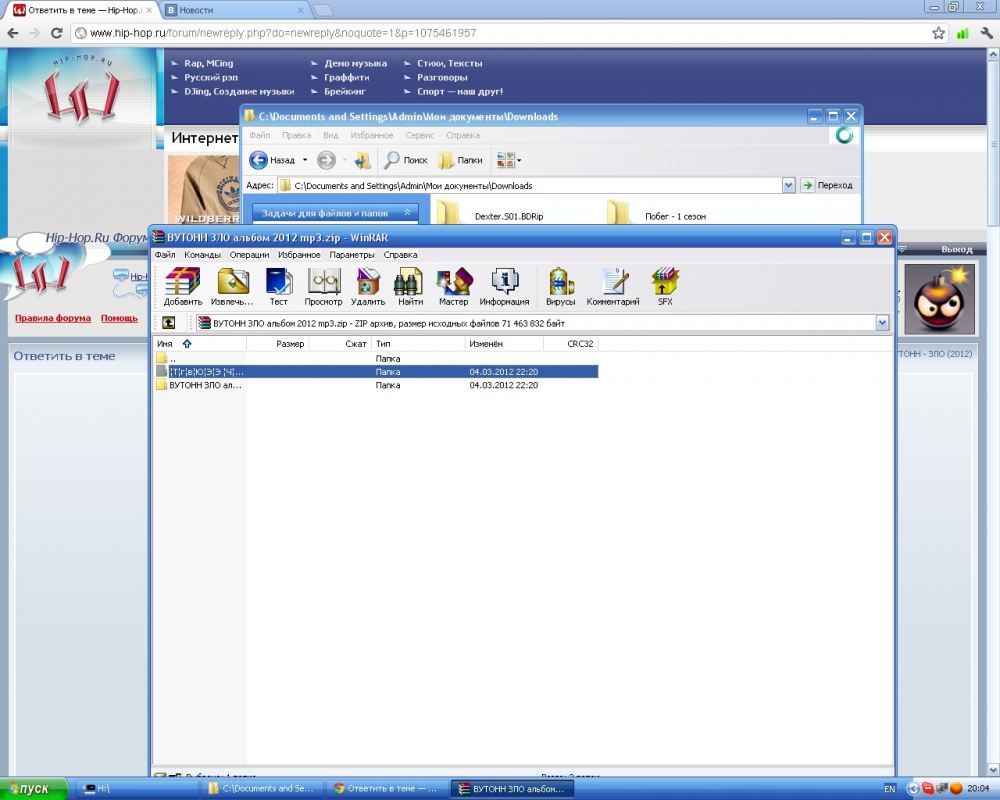Bookmark the page with the star icon
The height and width of the screenshot is (800, 1000).
pos(938,33)
